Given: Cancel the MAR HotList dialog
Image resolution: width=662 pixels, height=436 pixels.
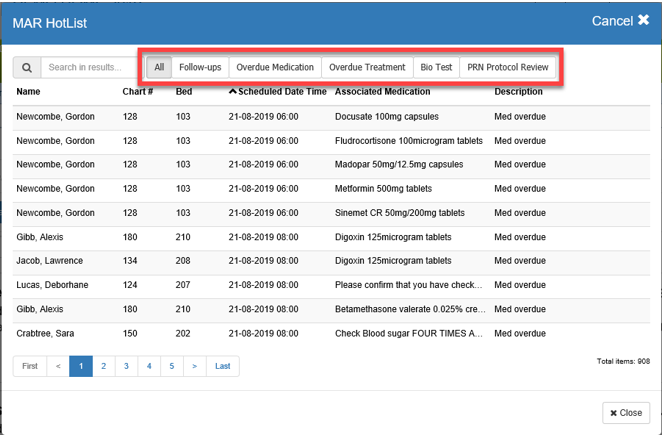Looking at the screenshot, I should (x=620, y=21).
